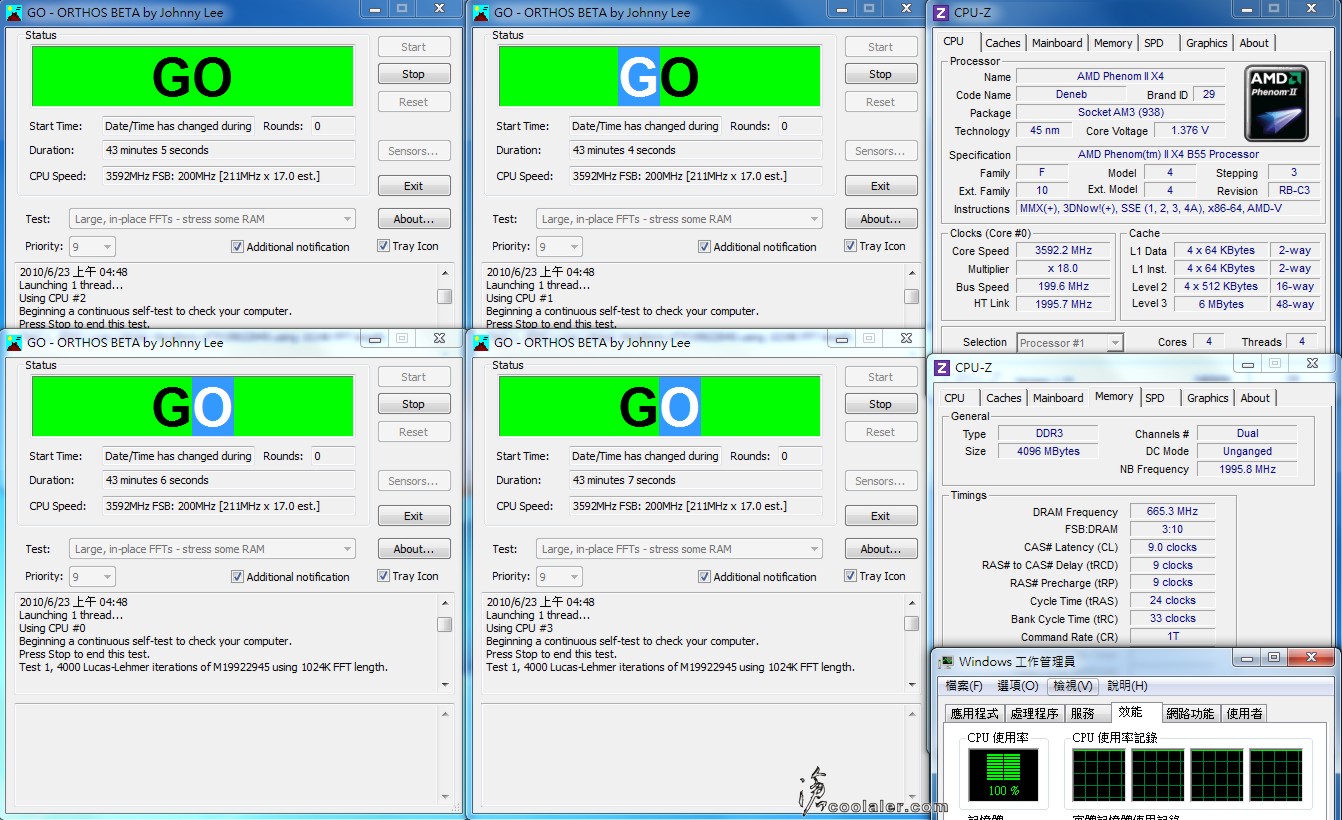The image size is (1342, 820).
Task: Click the AMD Phenom II logo in CPU-Z
Action: click(x=1276, y=103)
